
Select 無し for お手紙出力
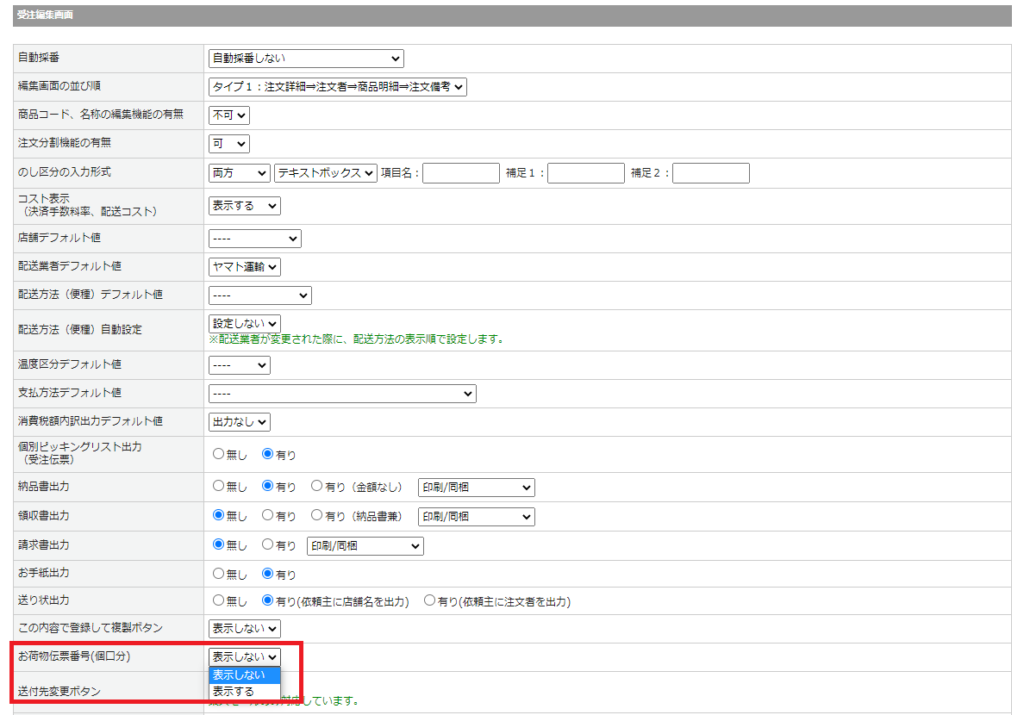pos(219,574)
